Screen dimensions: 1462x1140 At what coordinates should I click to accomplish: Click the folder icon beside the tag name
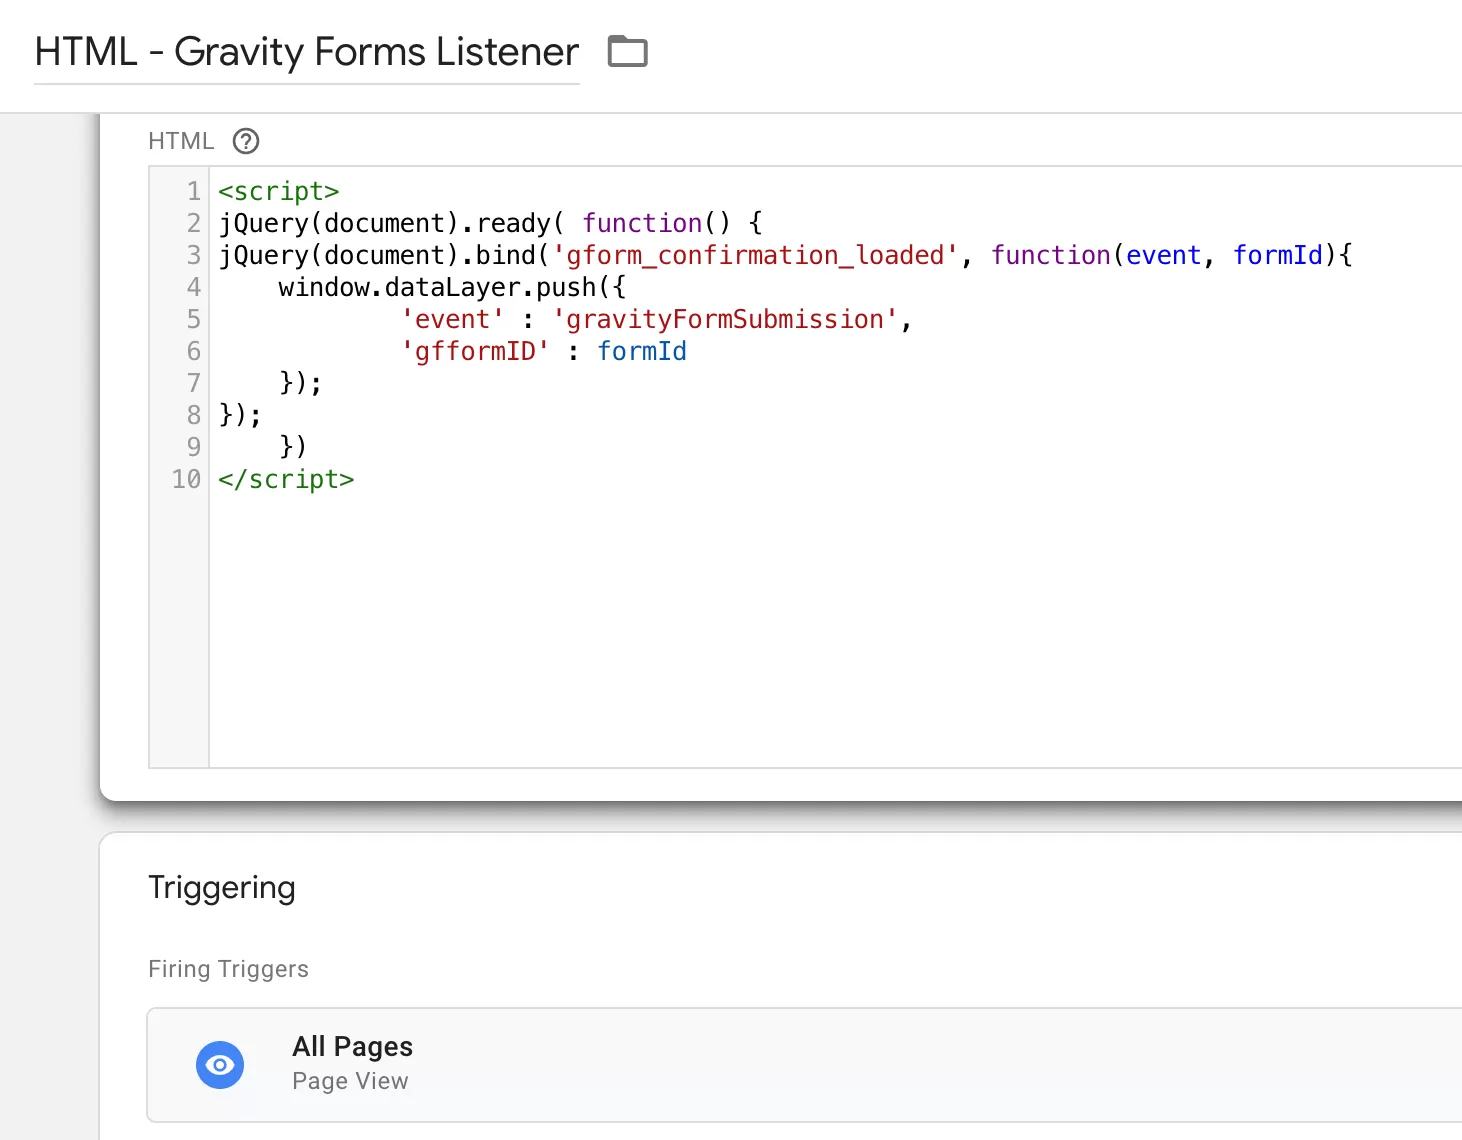tap(628, 51)
